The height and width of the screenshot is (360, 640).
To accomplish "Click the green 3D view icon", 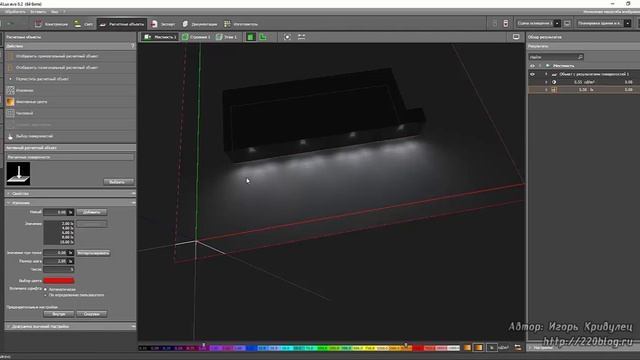I will [250, 37].
